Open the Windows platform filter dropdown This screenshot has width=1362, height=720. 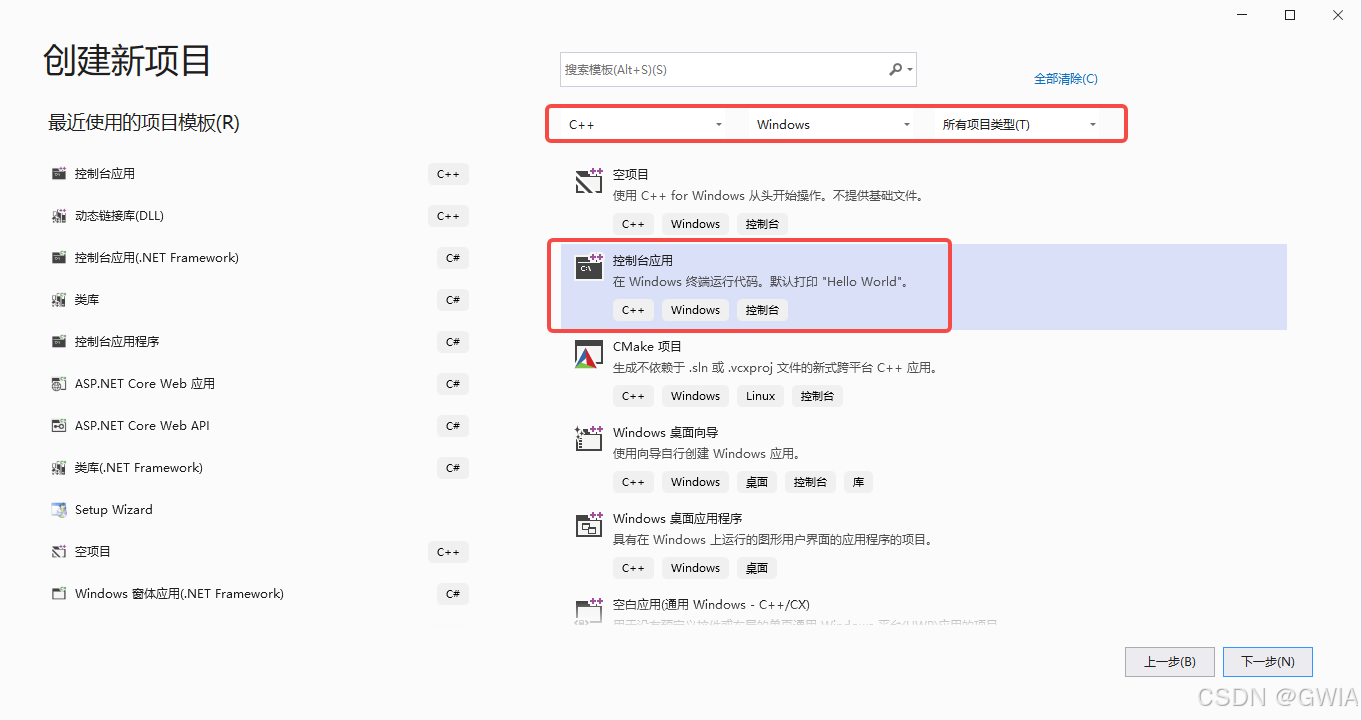click(x=834, y=124)
